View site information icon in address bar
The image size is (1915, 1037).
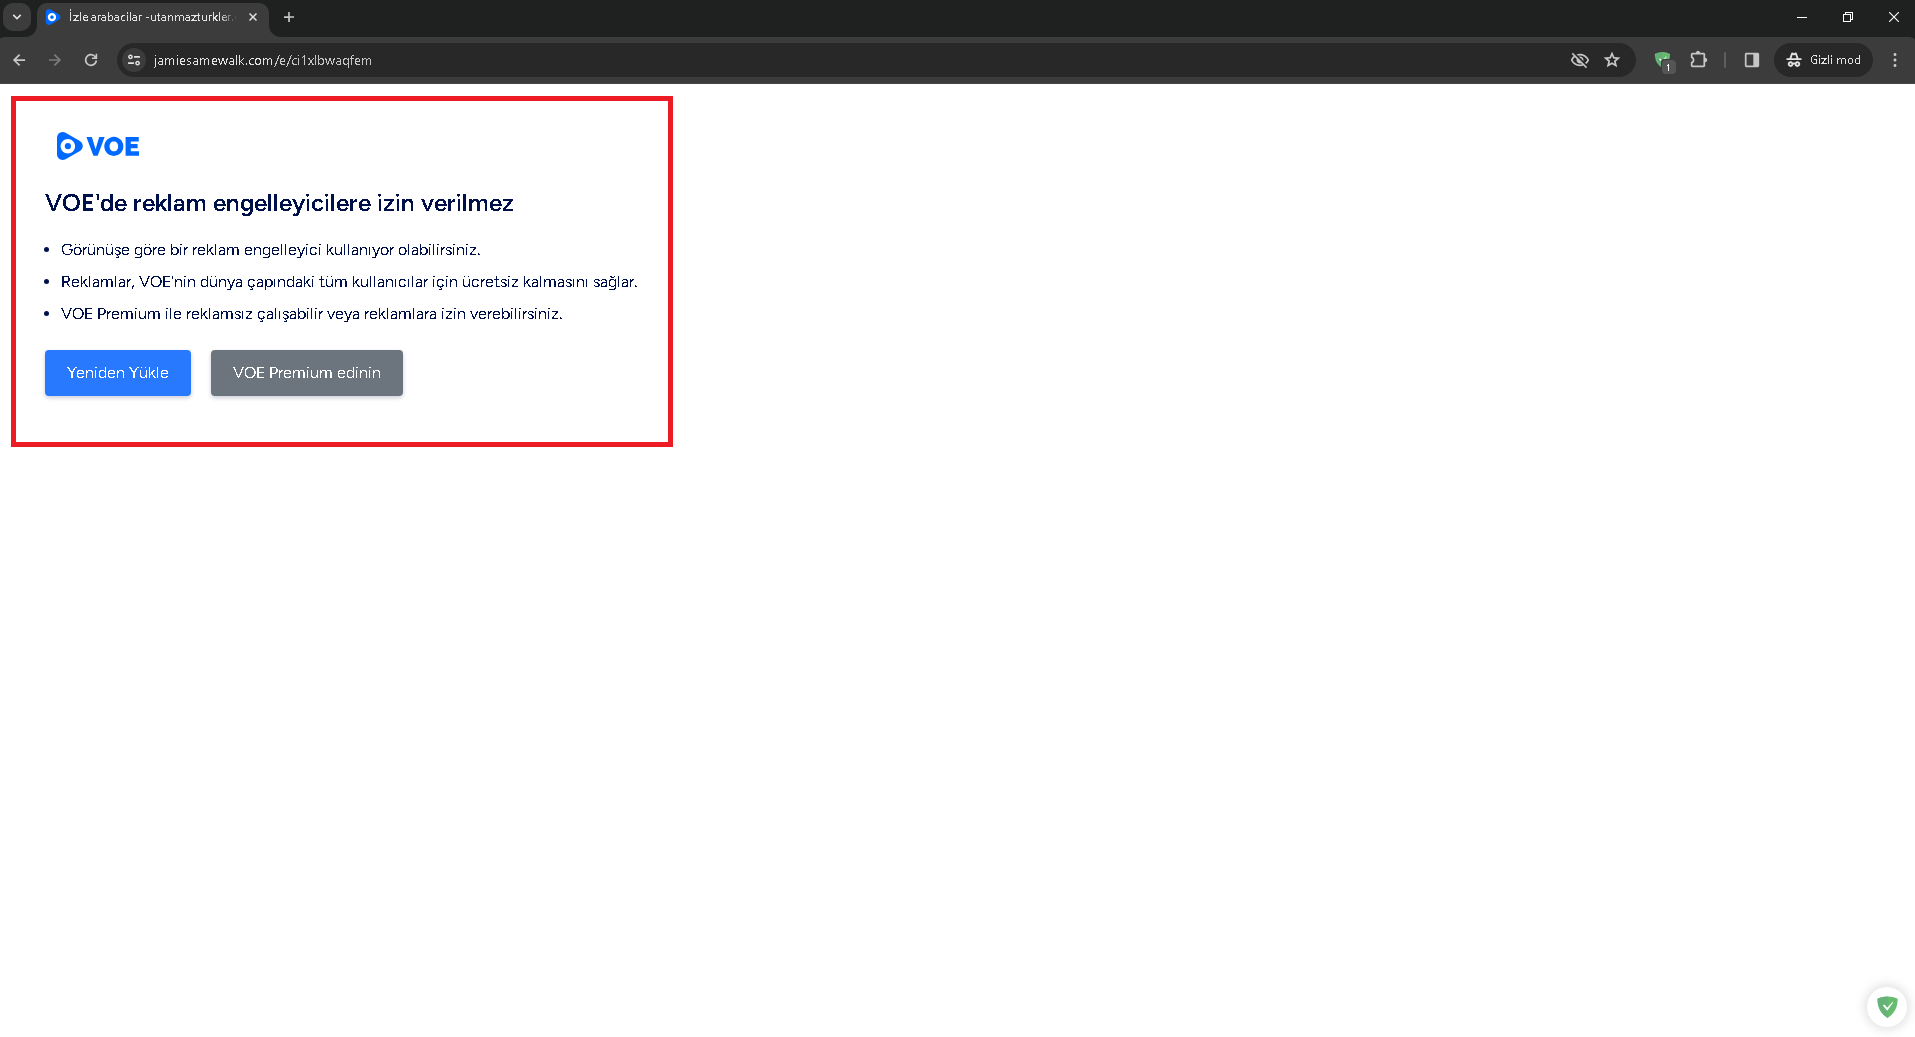[133, 60]
